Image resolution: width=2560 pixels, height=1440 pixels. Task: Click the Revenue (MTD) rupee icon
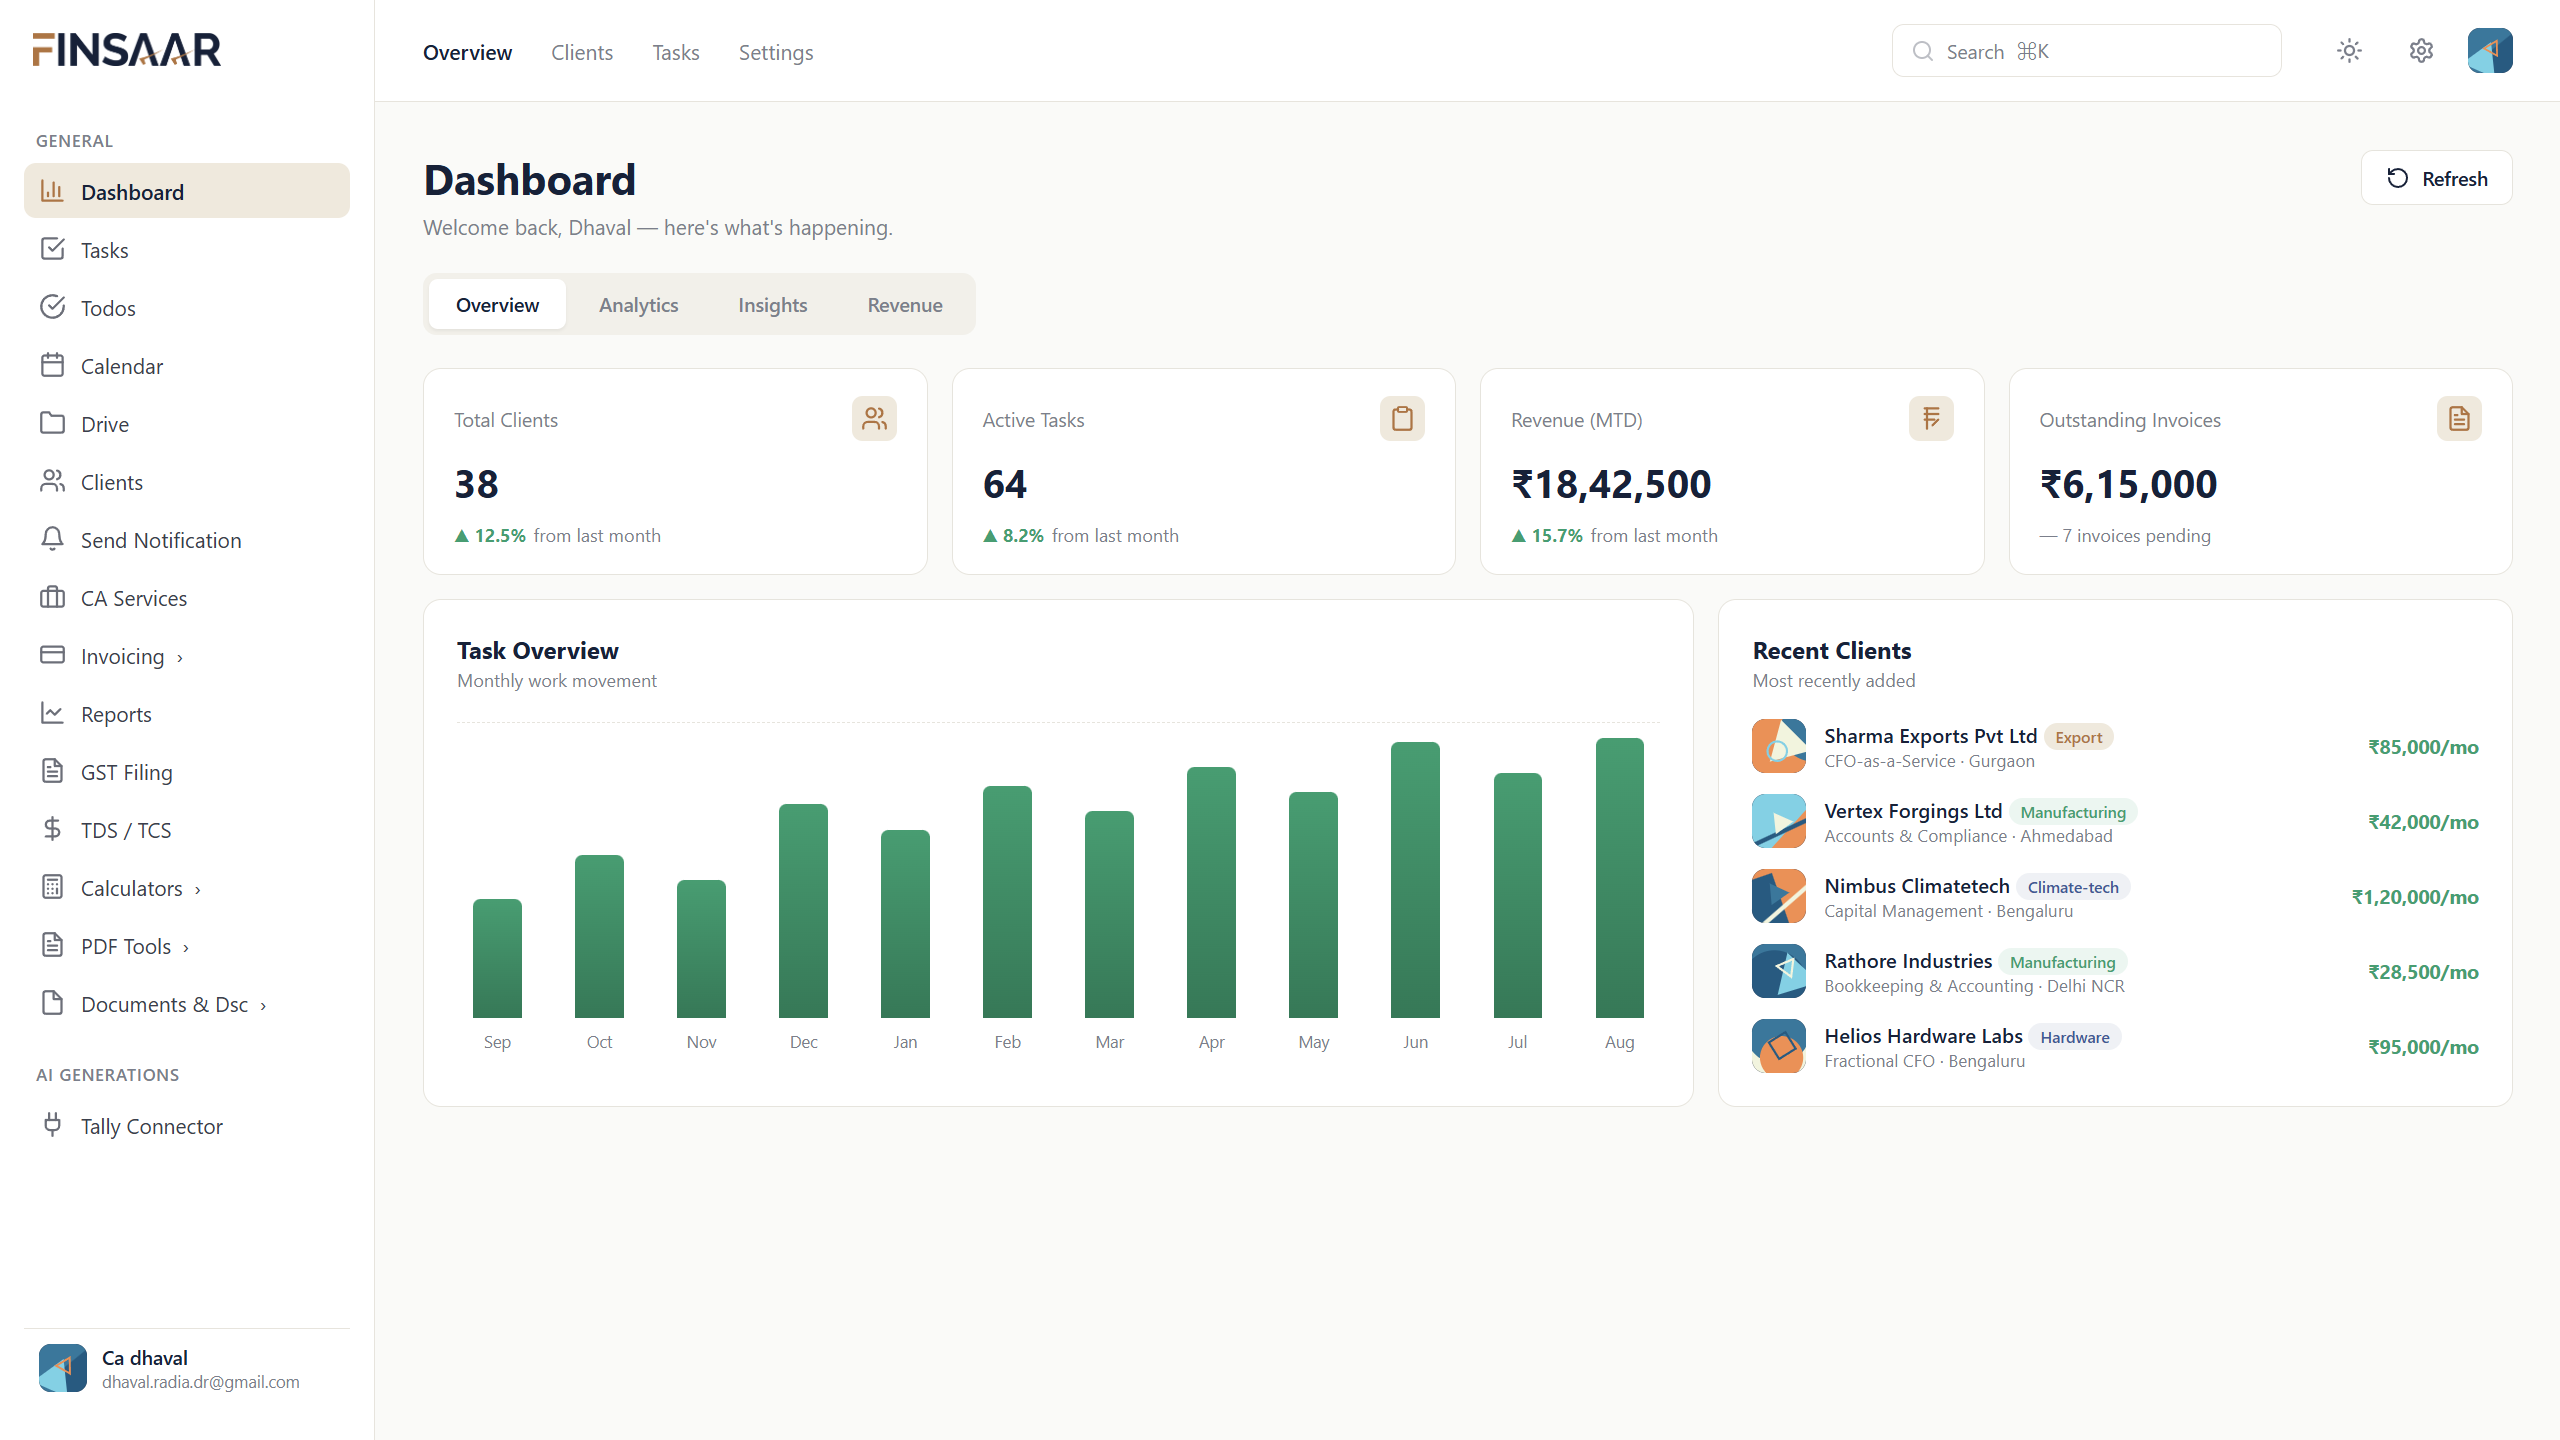[x=1930, y=419]
